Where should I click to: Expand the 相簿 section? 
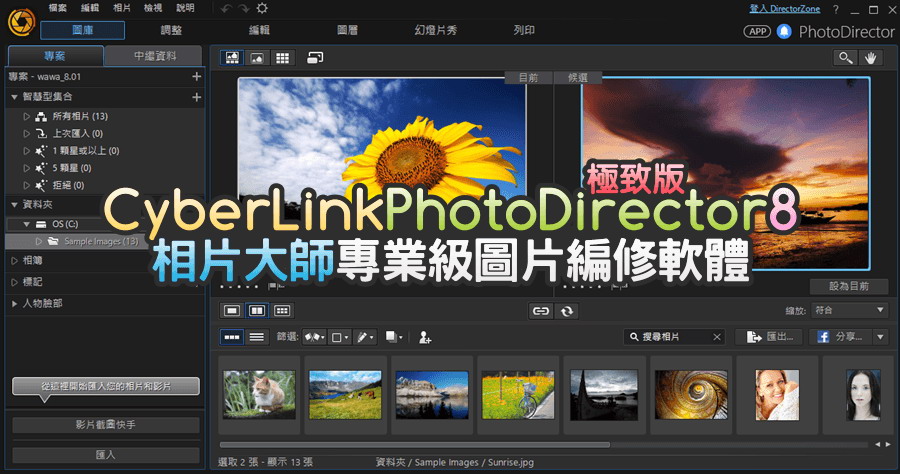[x=14, y=261]
